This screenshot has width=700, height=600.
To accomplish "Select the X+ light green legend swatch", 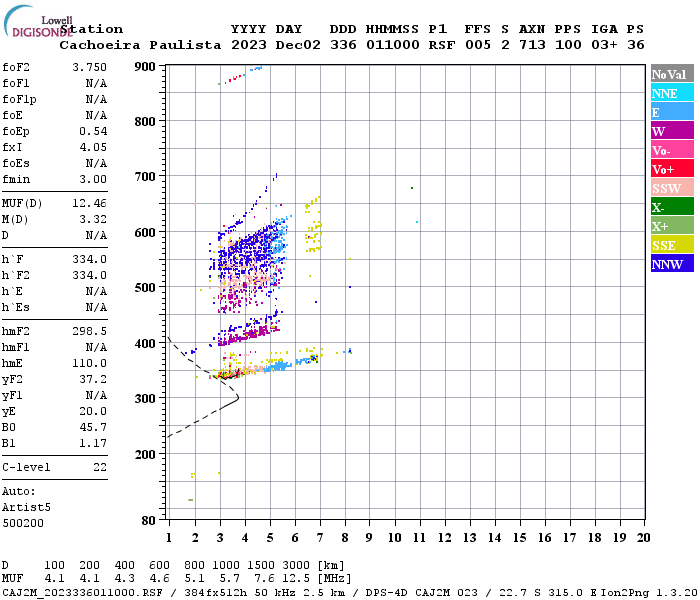I will point(672,225).
